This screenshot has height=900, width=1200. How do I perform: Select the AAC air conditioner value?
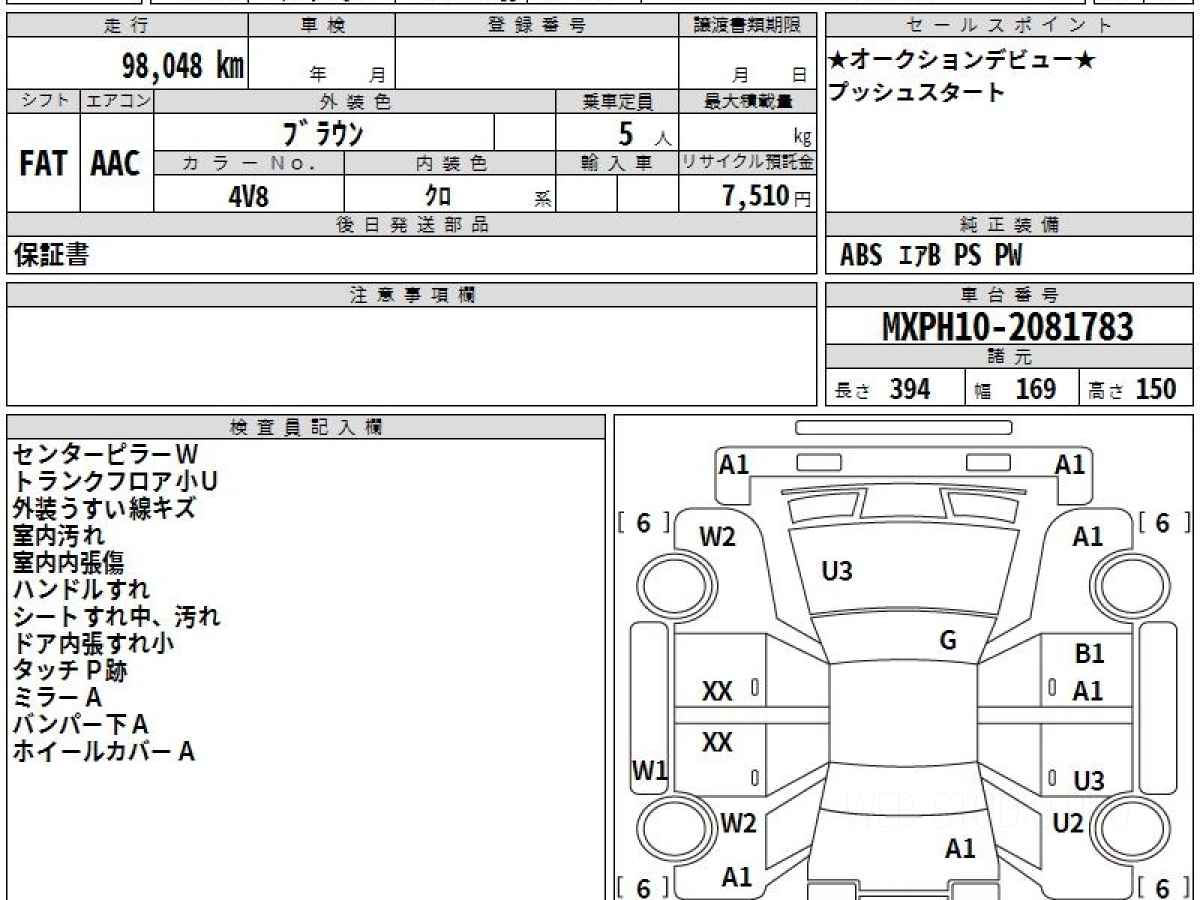pyautogui.click(x=116, y=164)
